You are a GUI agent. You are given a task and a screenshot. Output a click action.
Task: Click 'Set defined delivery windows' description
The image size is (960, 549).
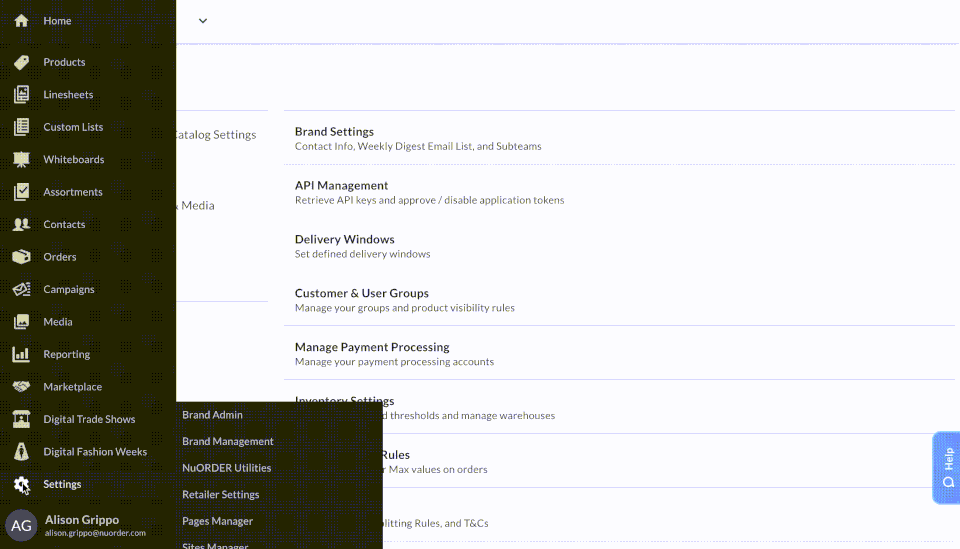(x=362, y=254)
